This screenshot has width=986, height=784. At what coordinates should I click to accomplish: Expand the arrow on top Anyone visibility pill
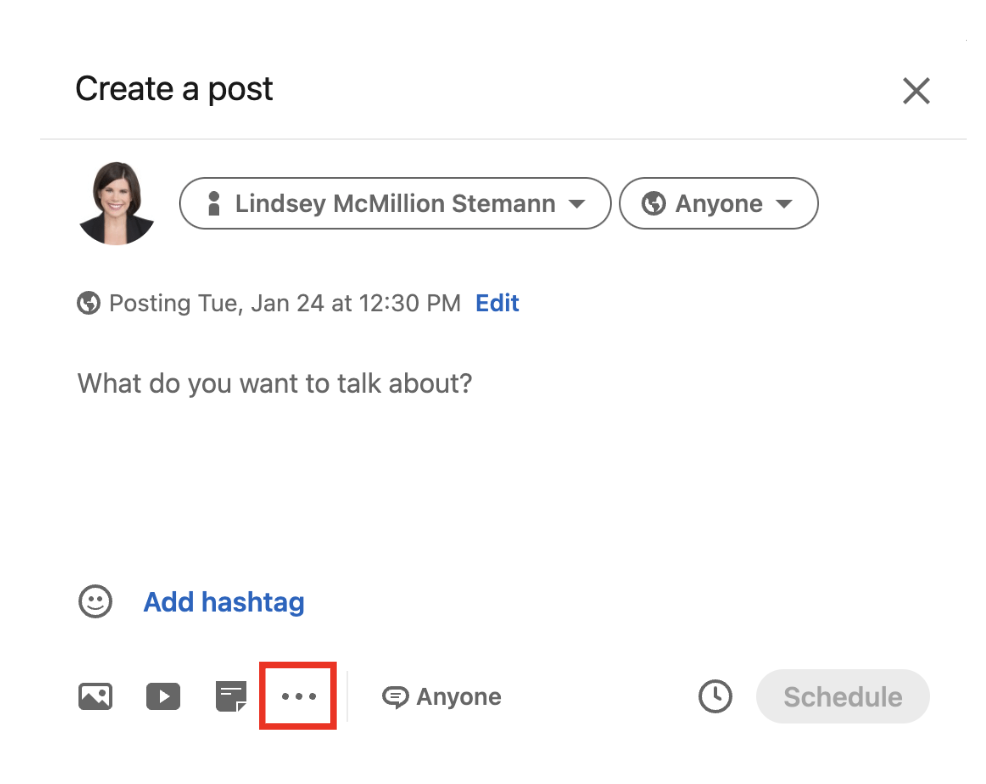pyautogui.click(x=784, y=204)
